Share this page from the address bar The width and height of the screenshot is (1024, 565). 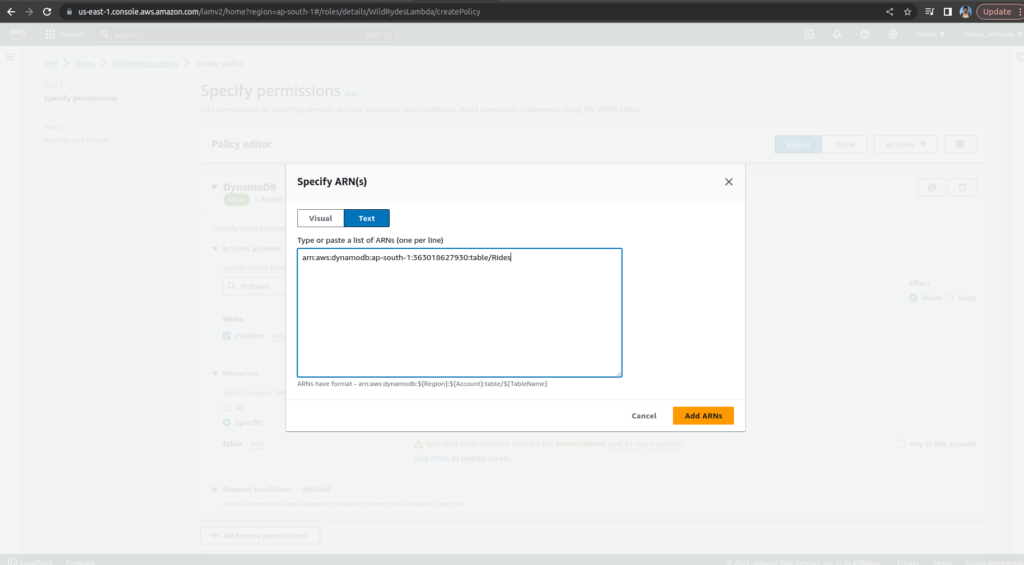(x=889, y=12)
